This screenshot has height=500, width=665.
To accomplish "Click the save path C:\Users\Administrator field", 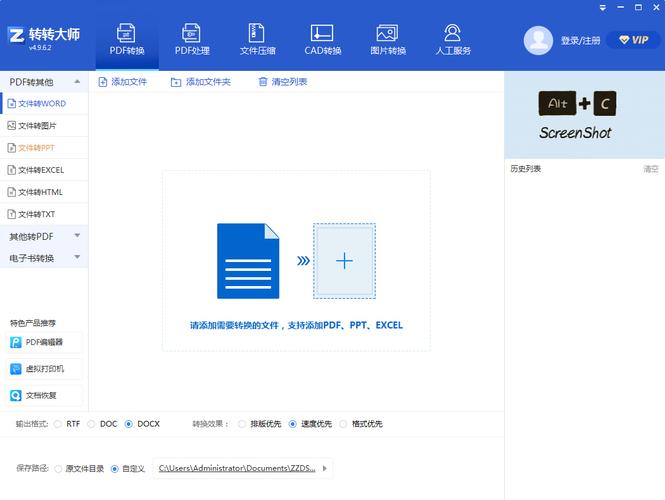I will pyautogui.click(x=237, y=469).
